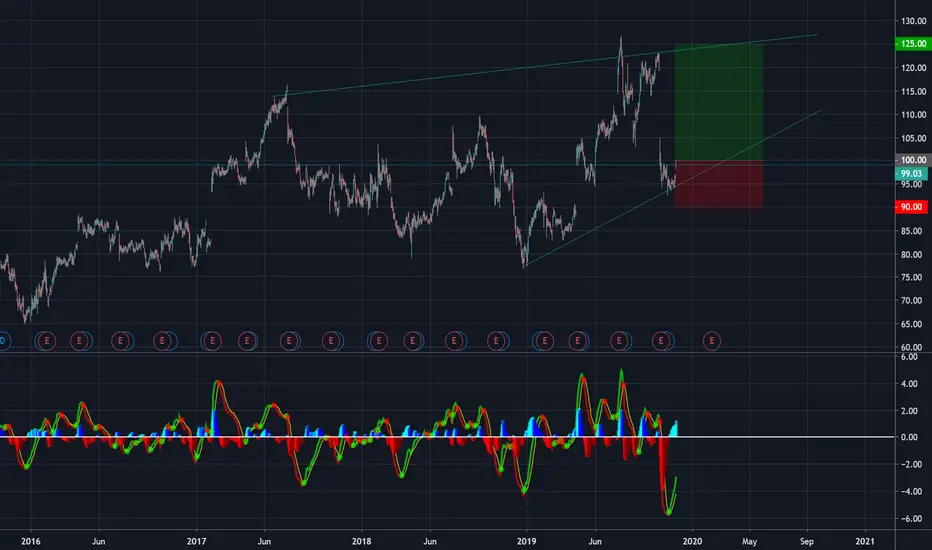Click the May label on the time axis

click(x=750, y=542)
